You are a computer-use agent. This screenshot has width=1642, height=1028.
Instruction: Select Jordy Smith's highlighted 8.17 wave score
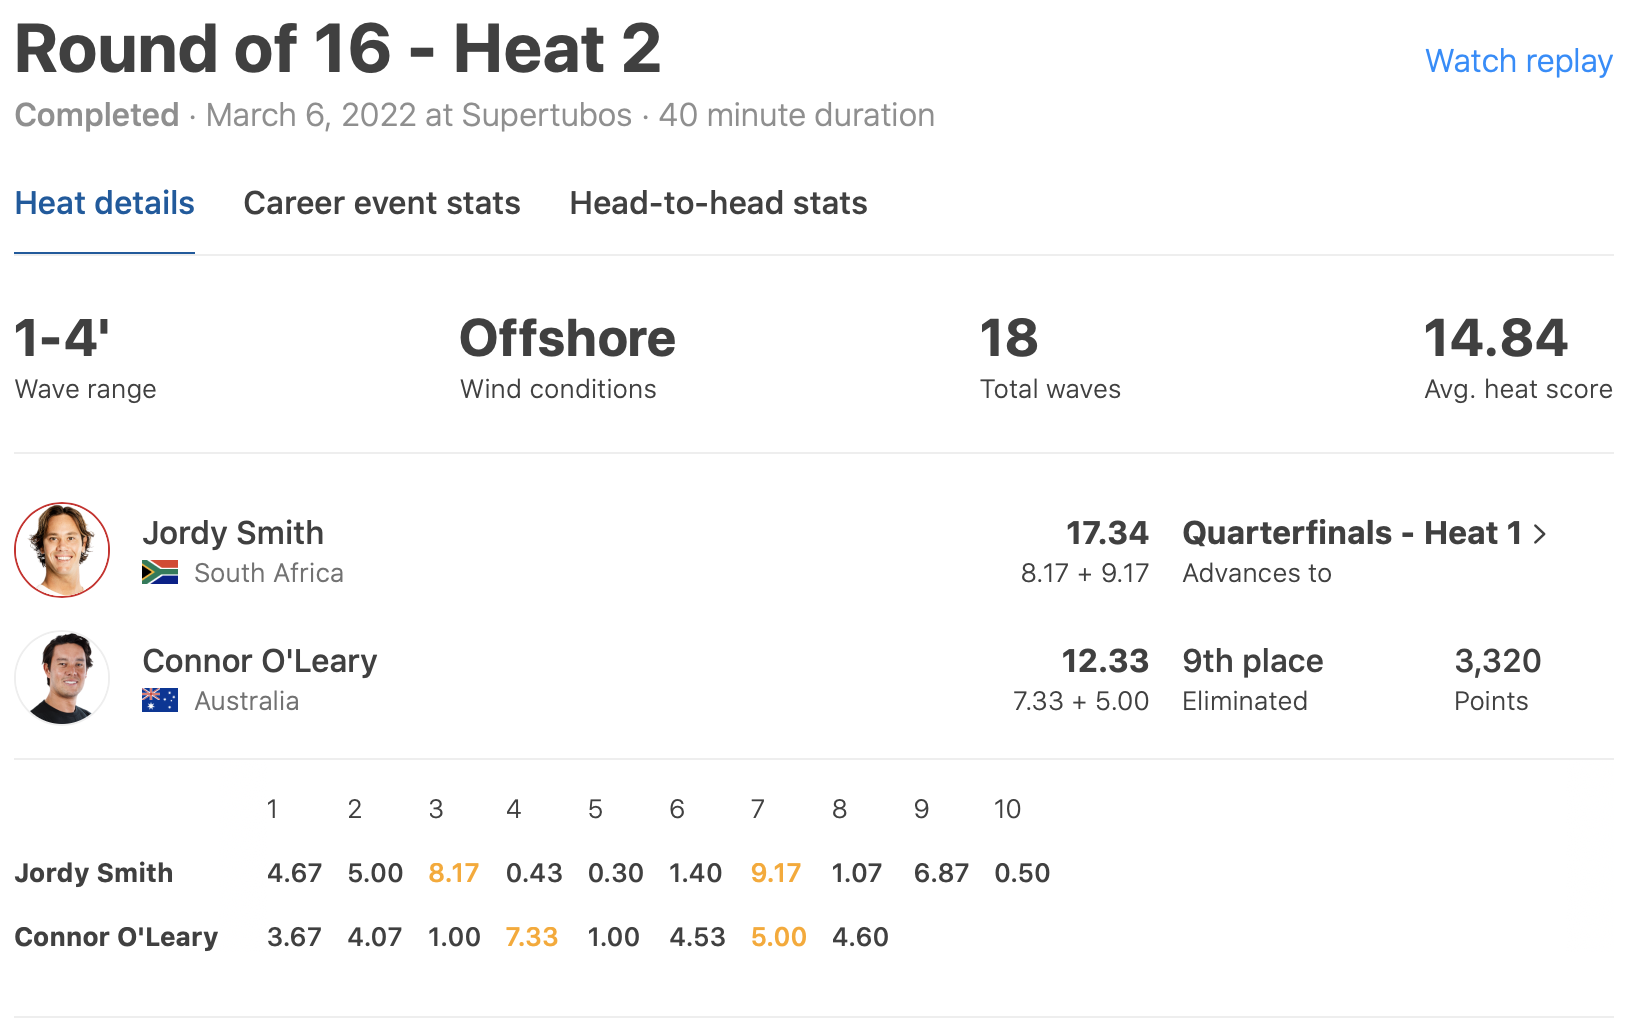point(453,873)
